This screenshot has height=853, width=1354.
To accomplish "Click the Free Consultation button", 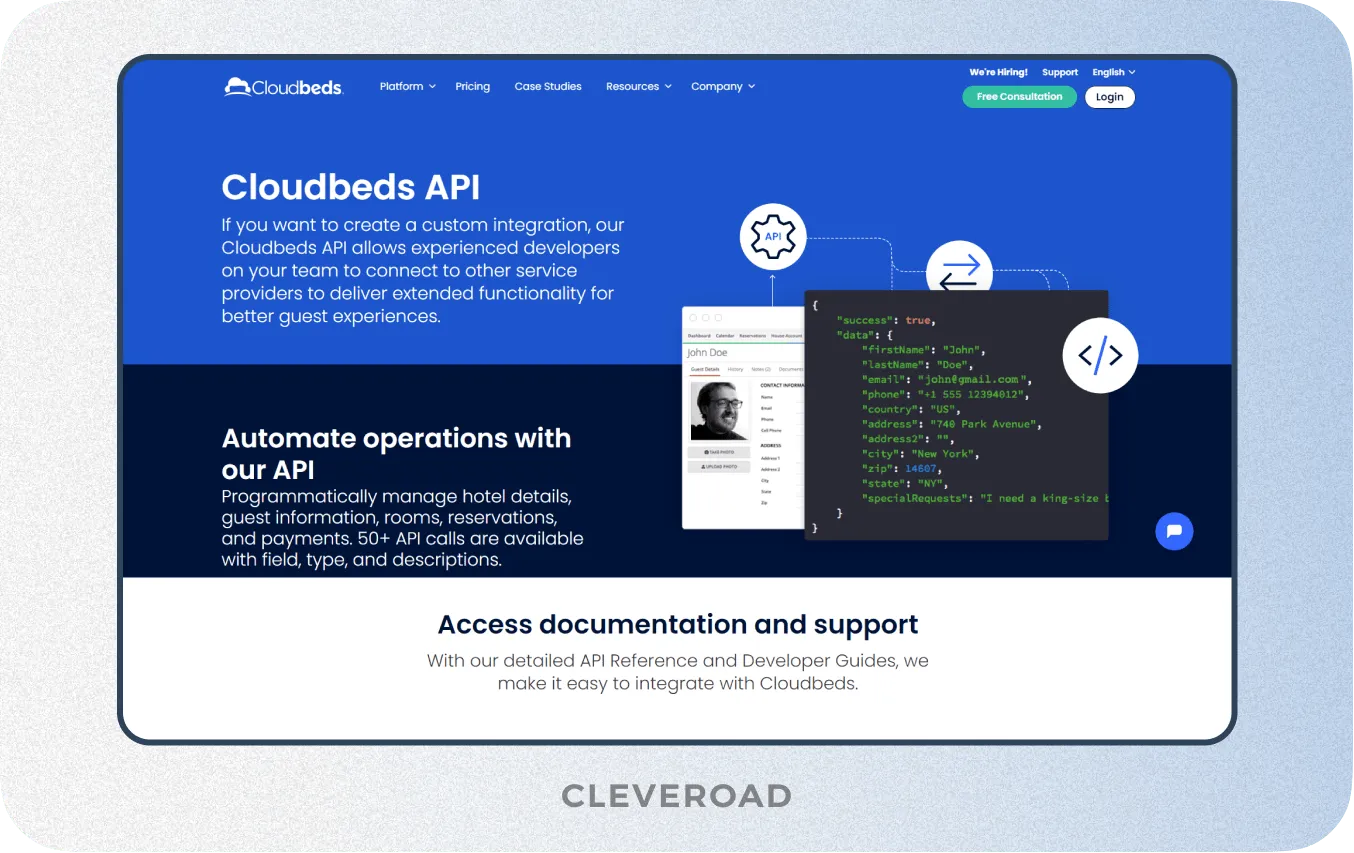I will click(x=1019, y=96).
